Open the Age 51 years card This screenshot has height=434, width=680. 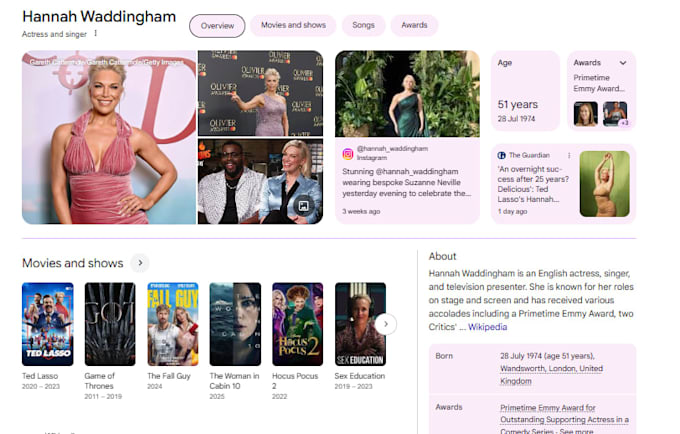[525, 91]
